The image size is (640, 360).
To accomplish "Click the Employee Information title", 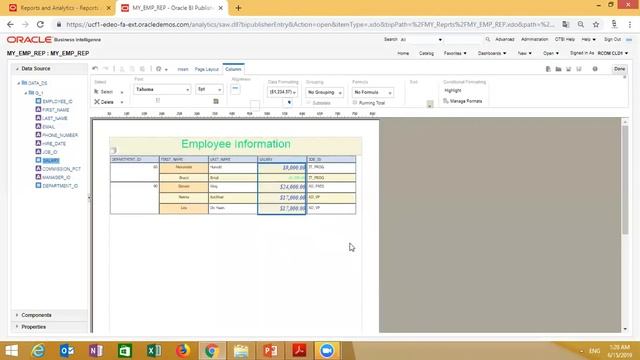I will [x=236, y=144].
